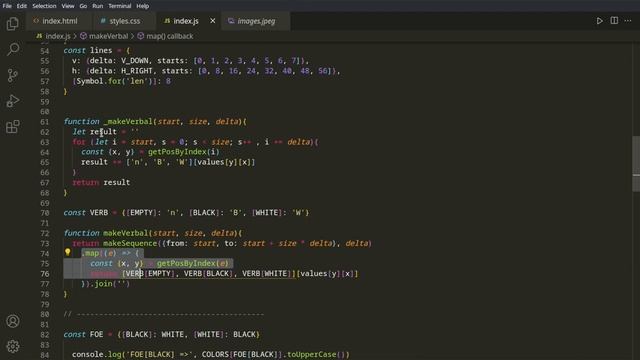Viewport: 640px width, 360px height.
Task: Click index.js in the breadcrumb path
Action: coord(58,36)
